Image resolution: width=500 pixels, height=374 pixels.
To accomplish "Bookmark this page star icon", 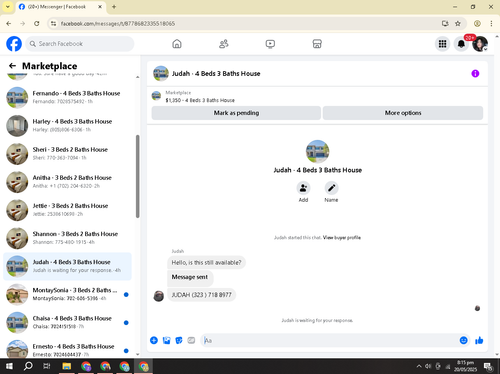I will (x=458, y=23).
